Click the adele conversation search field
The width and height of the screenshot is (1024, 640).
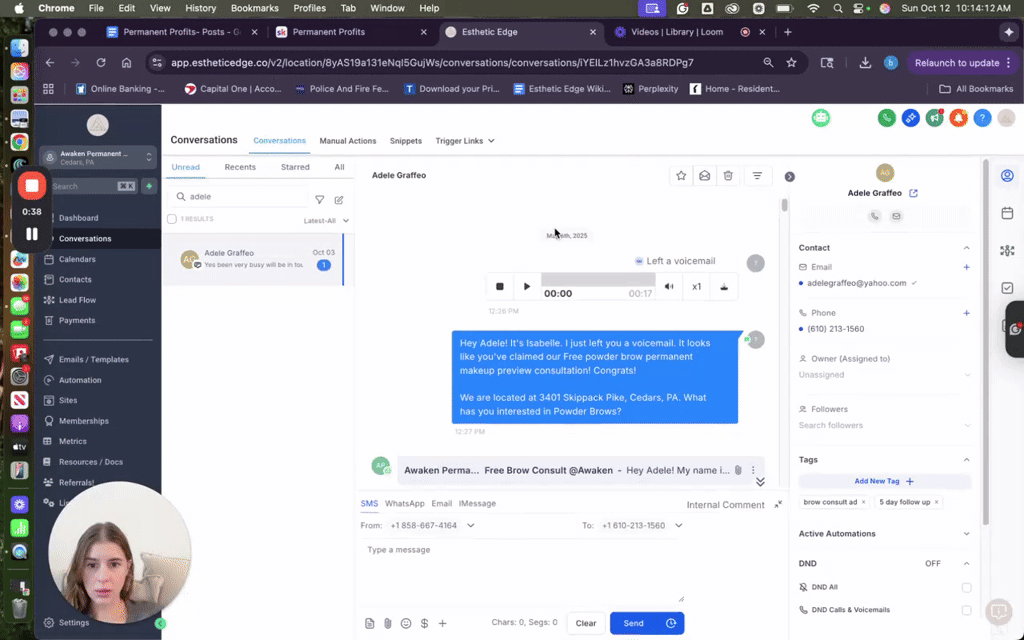pyautogui.click(x=238, y=197)
